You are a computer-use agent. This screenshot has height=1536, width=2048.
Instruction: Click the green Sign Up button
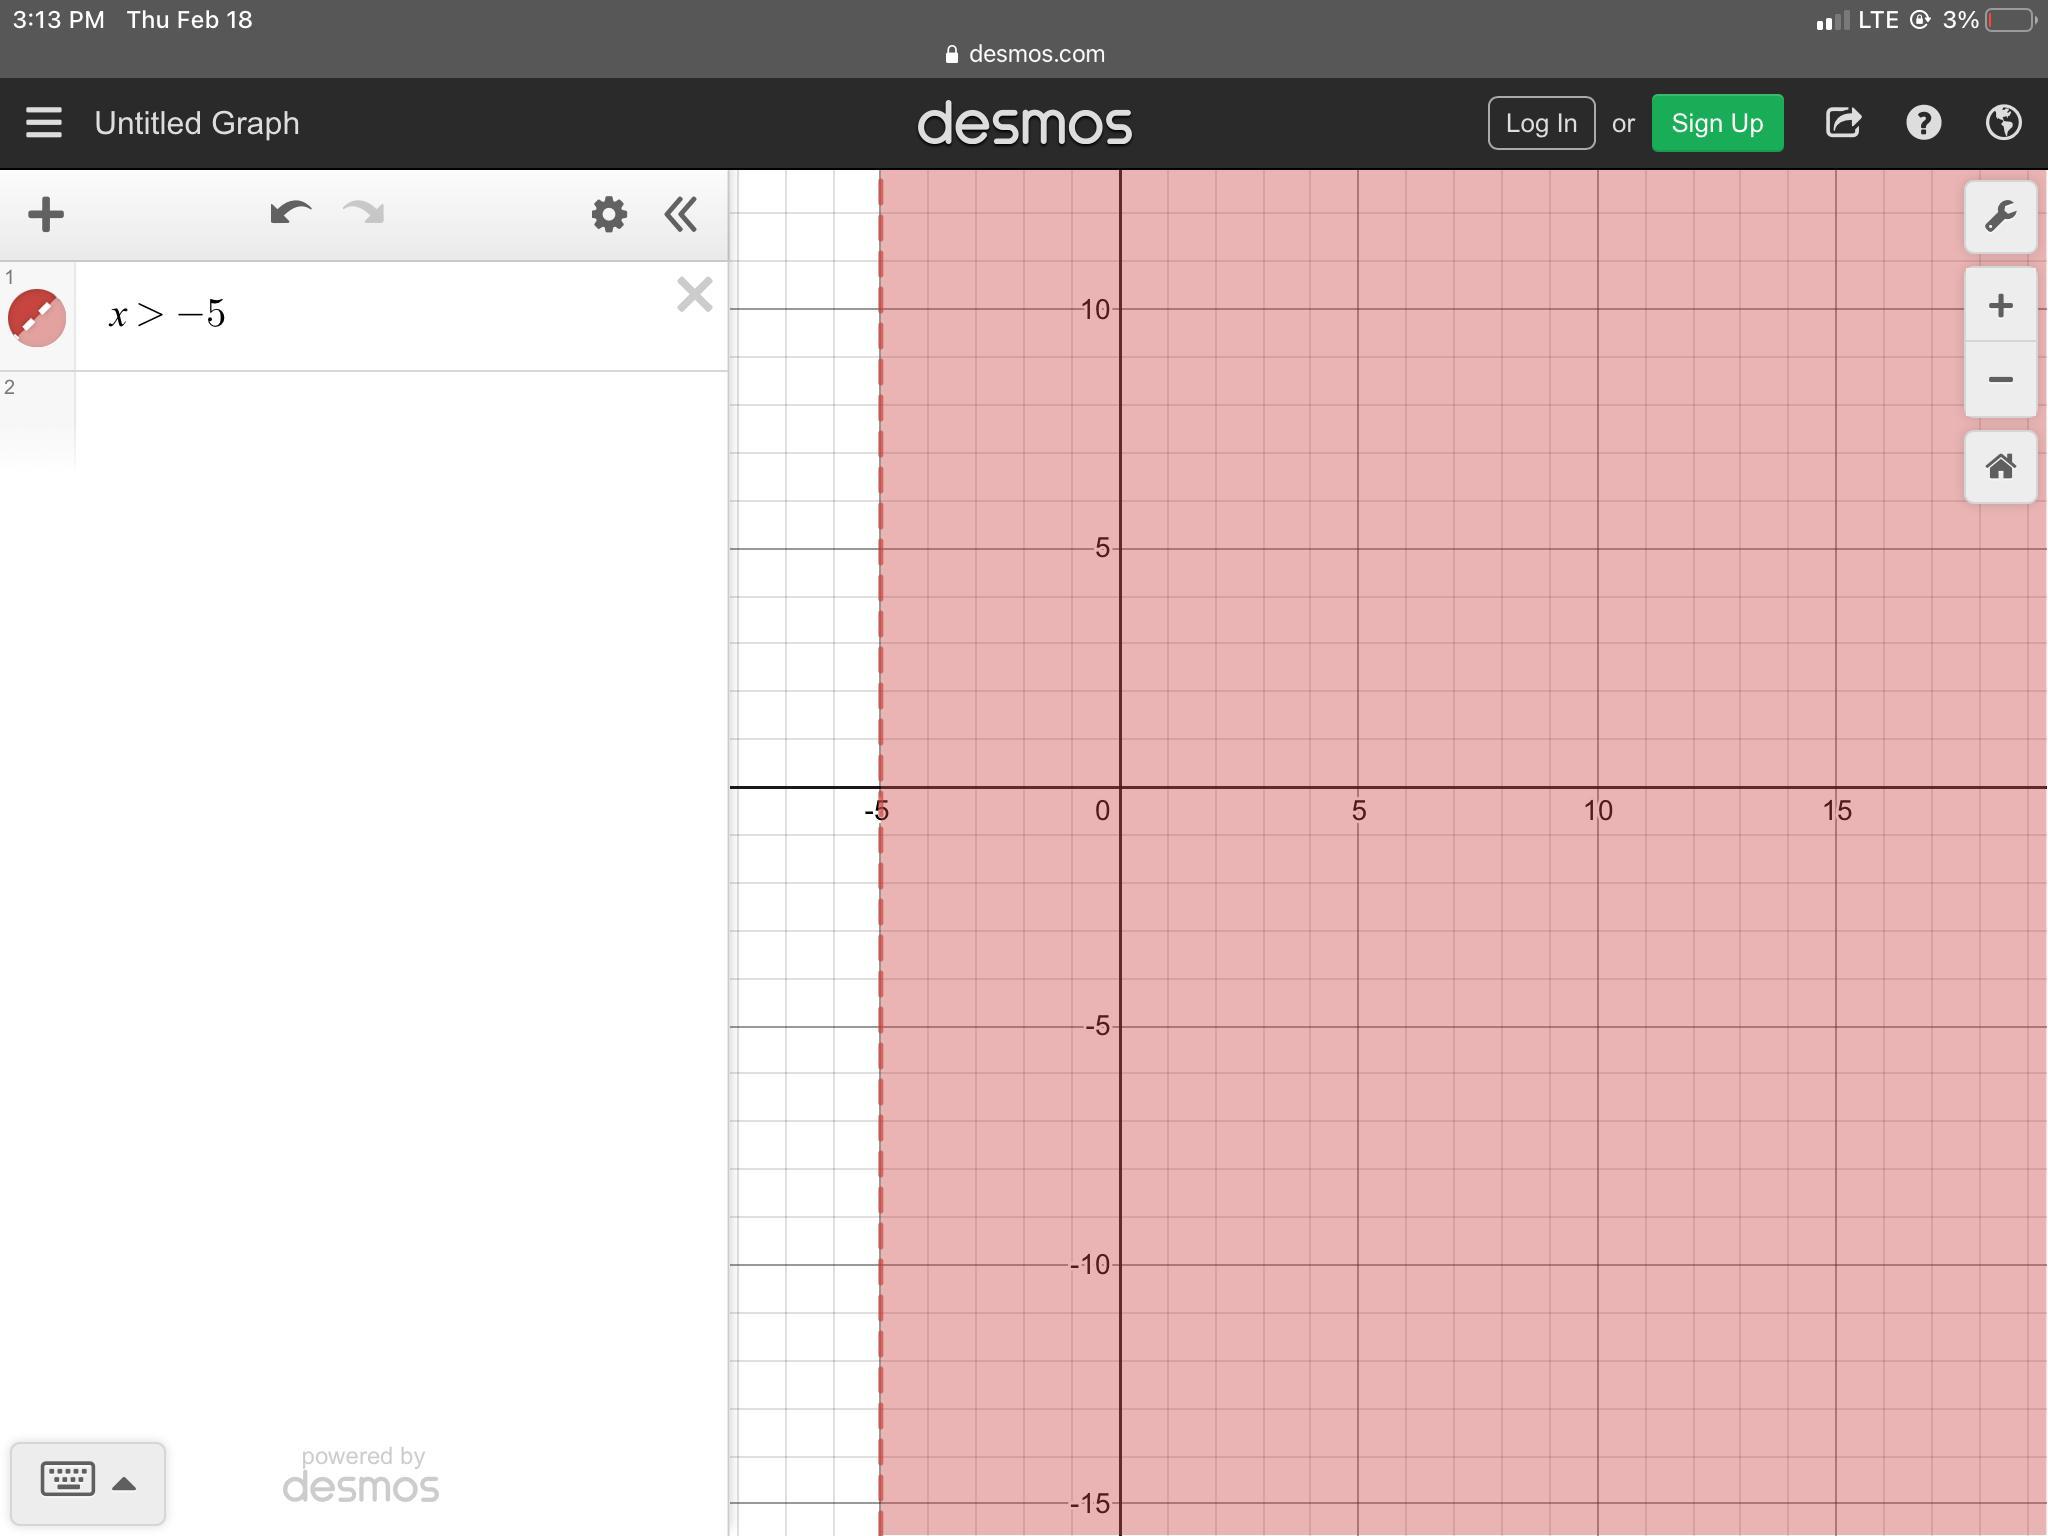1716,123
